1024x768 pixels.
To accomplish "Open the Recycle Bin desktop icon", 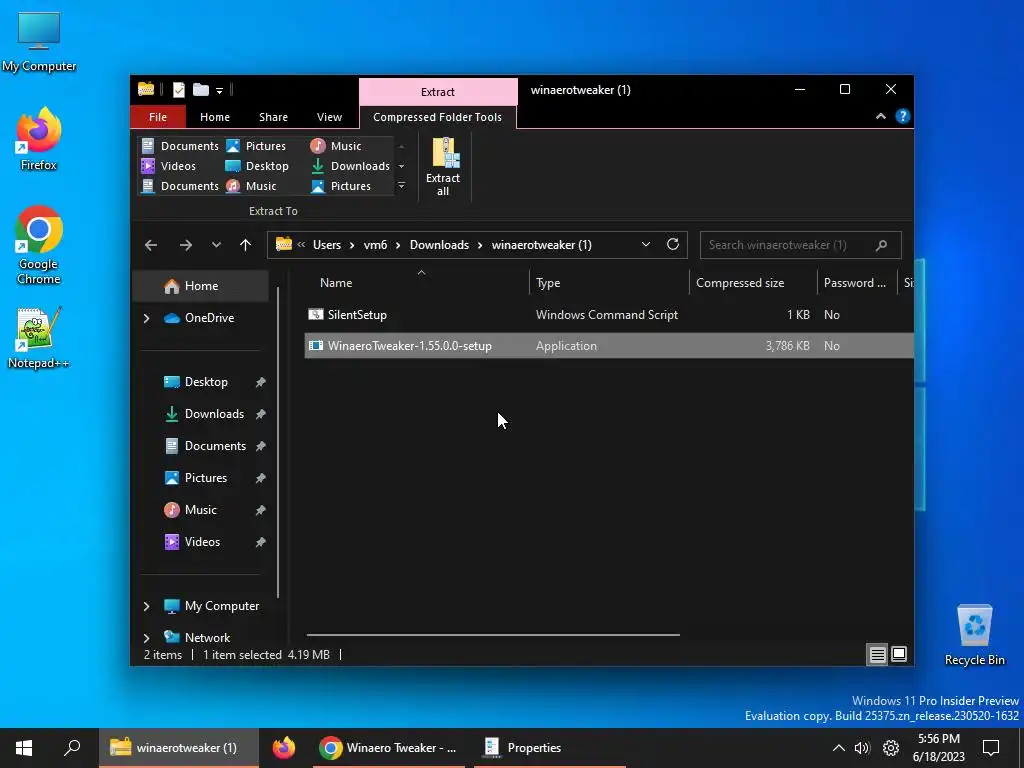I will [974, 635].
